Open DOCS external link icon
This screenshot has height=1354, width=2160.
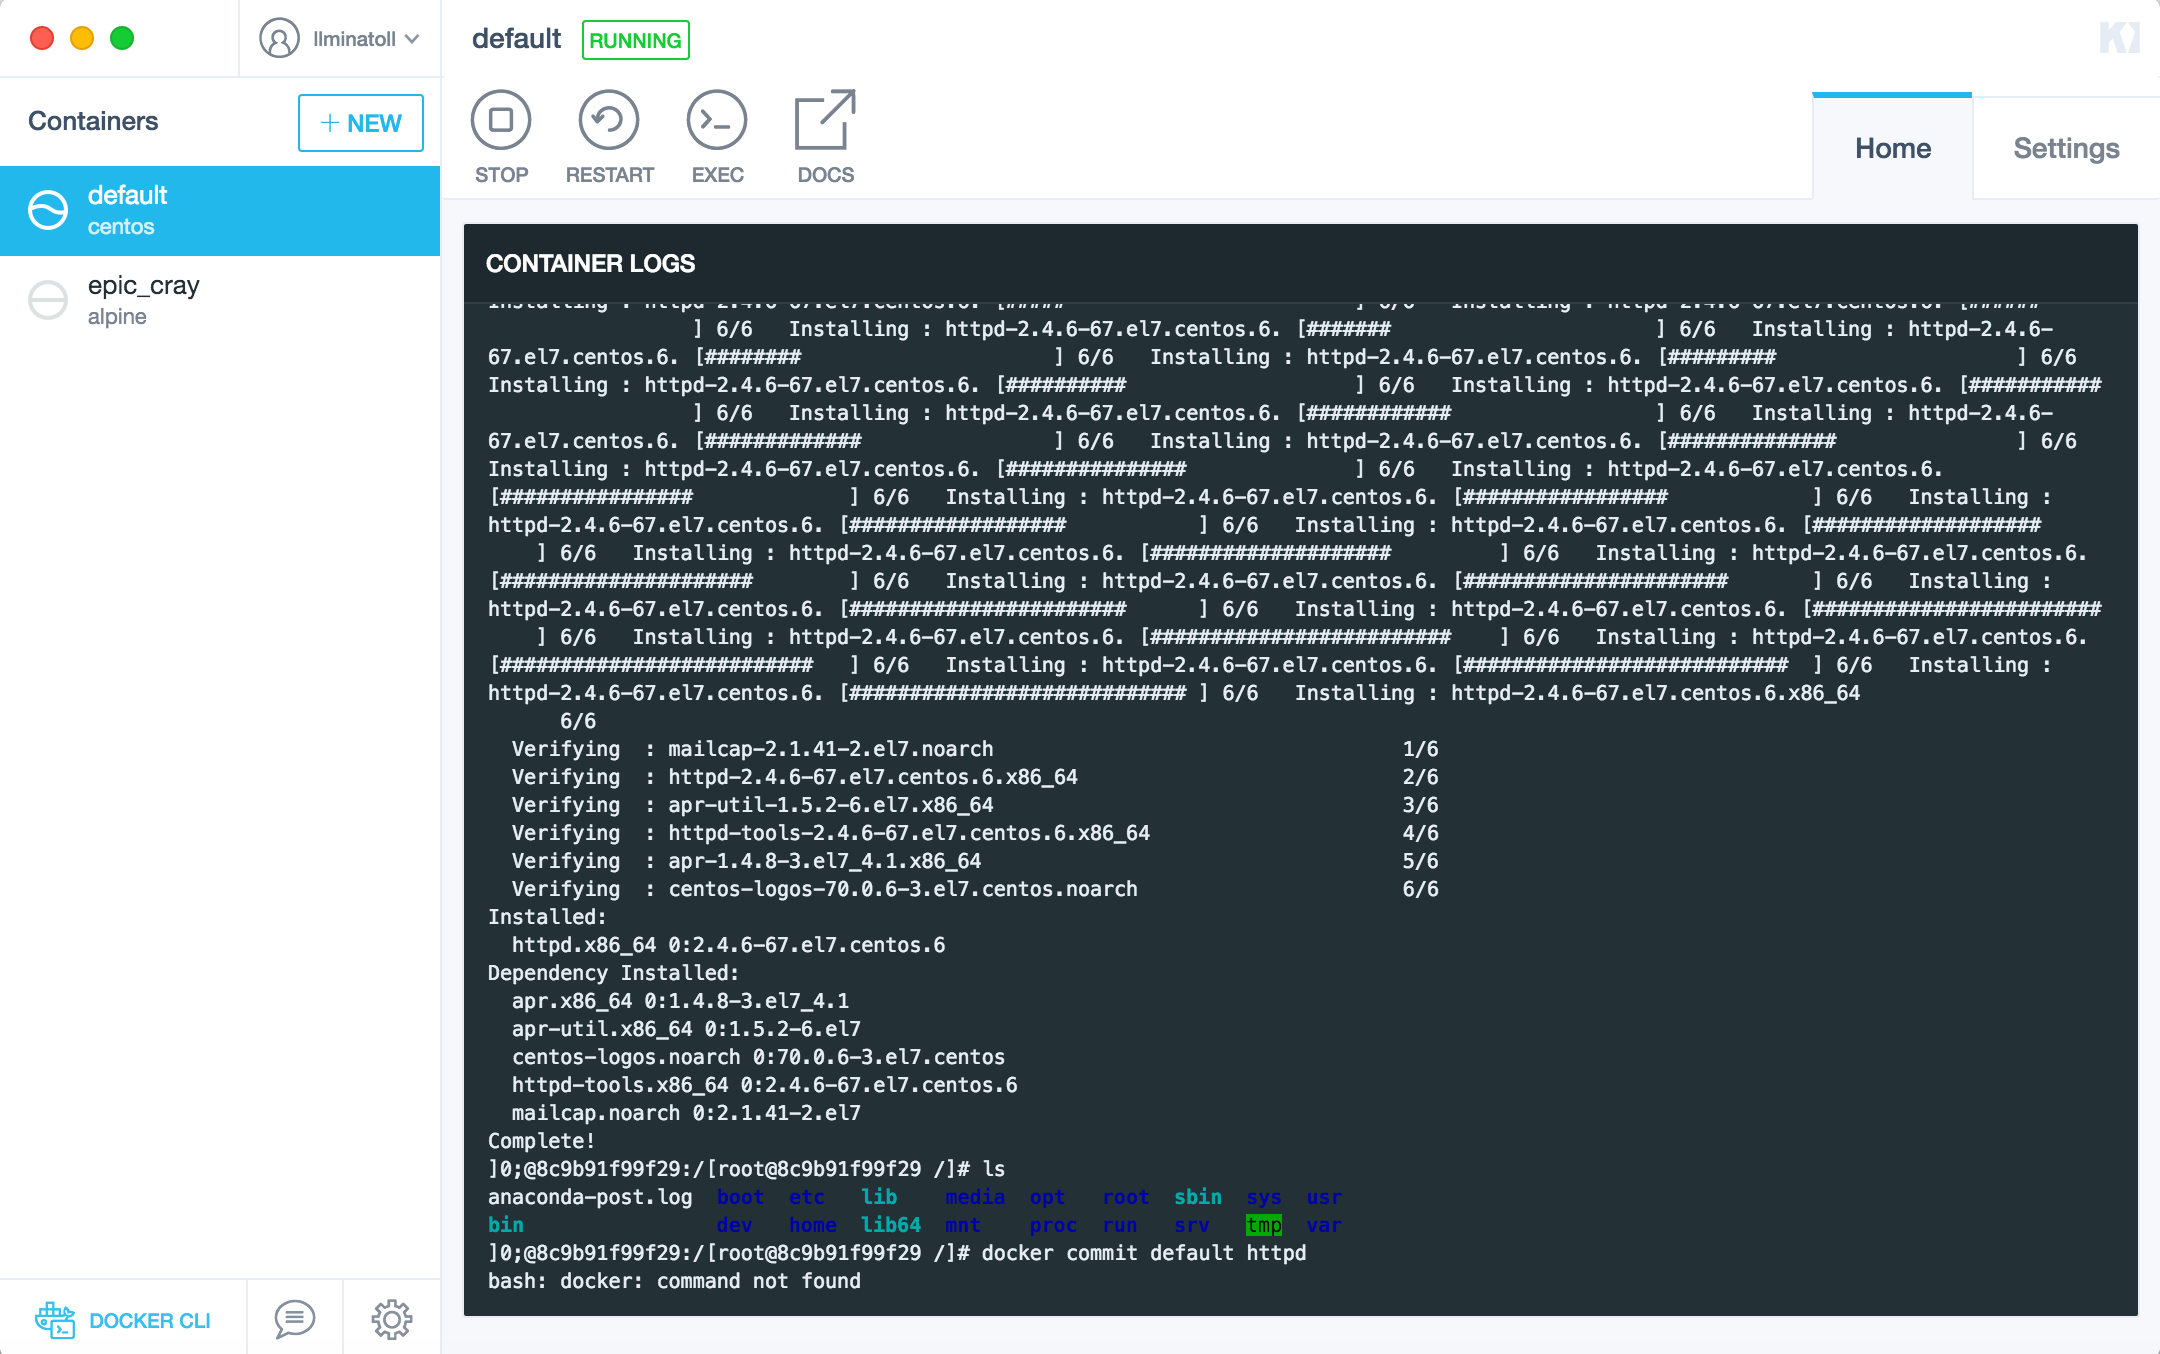pyautogui.click(x=825, y=121)
